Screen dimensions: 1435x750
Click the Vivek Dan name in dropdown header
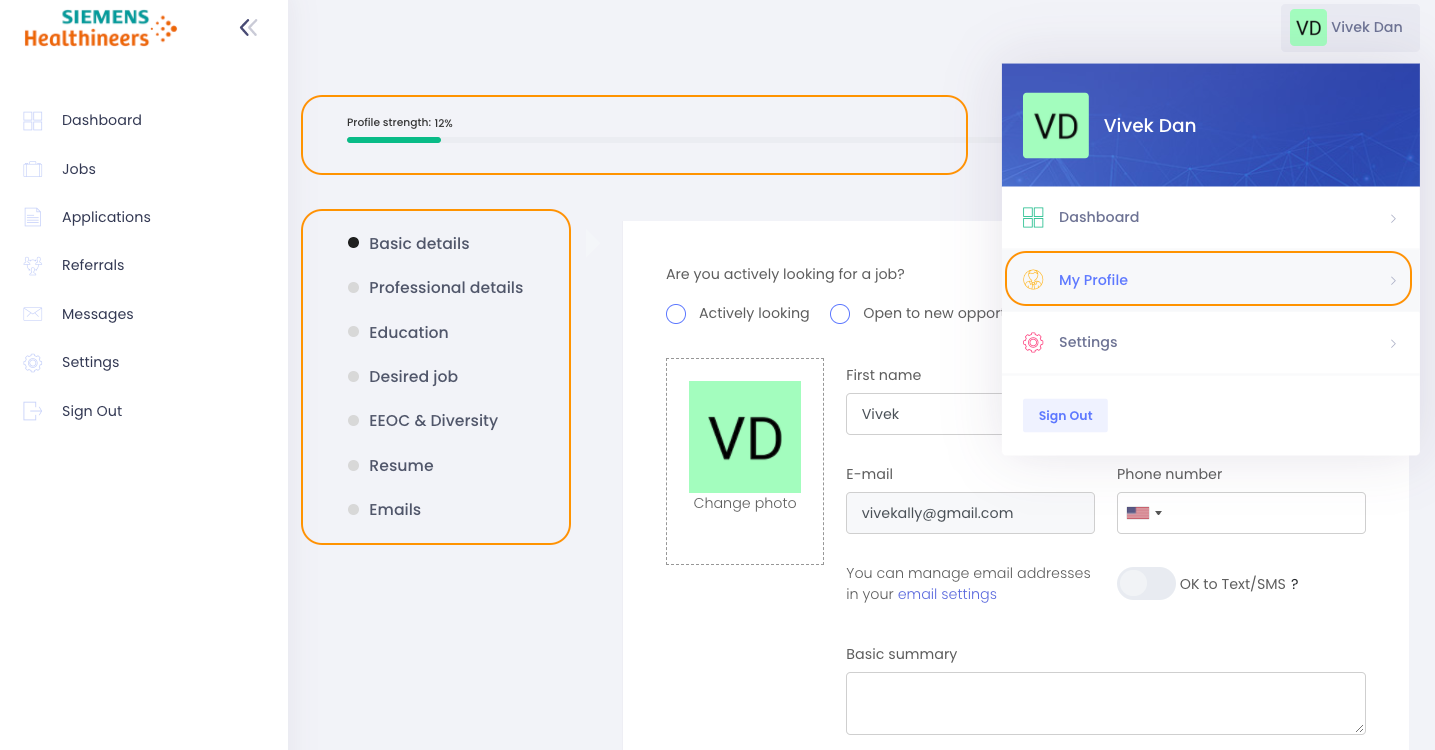pyautogui.click(x=1150, y=125)
